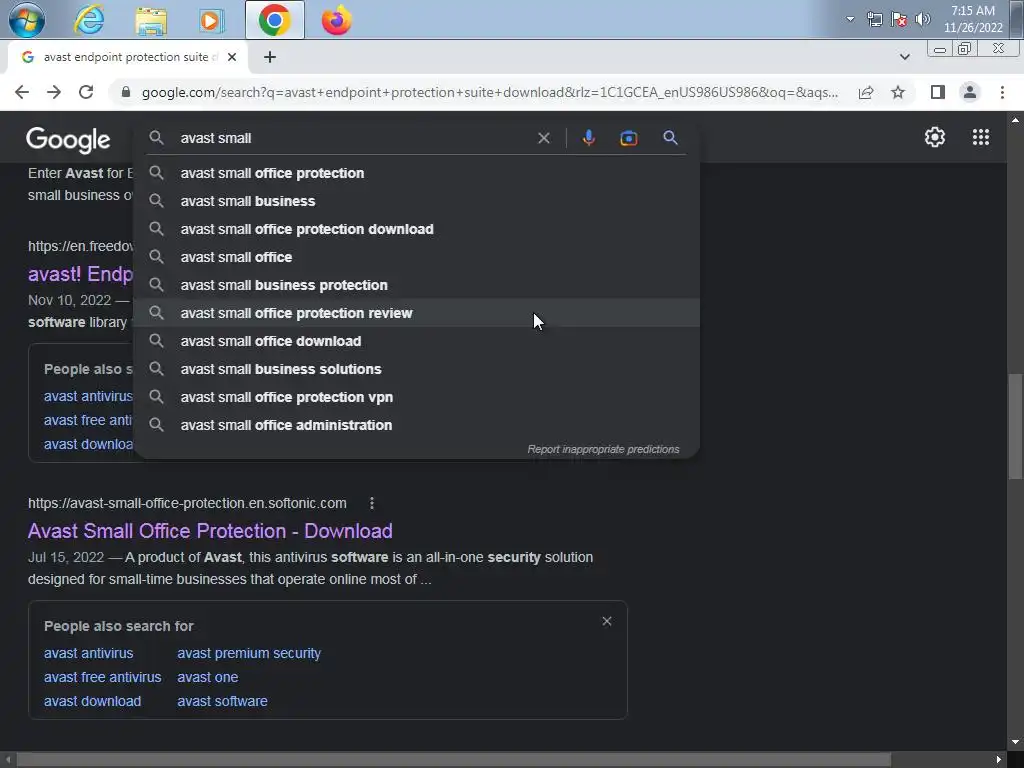The image size is (1024, 768).
Task: Pick suggestion avast small office administration
Action: pyautogui.click(x=416, y=425)
